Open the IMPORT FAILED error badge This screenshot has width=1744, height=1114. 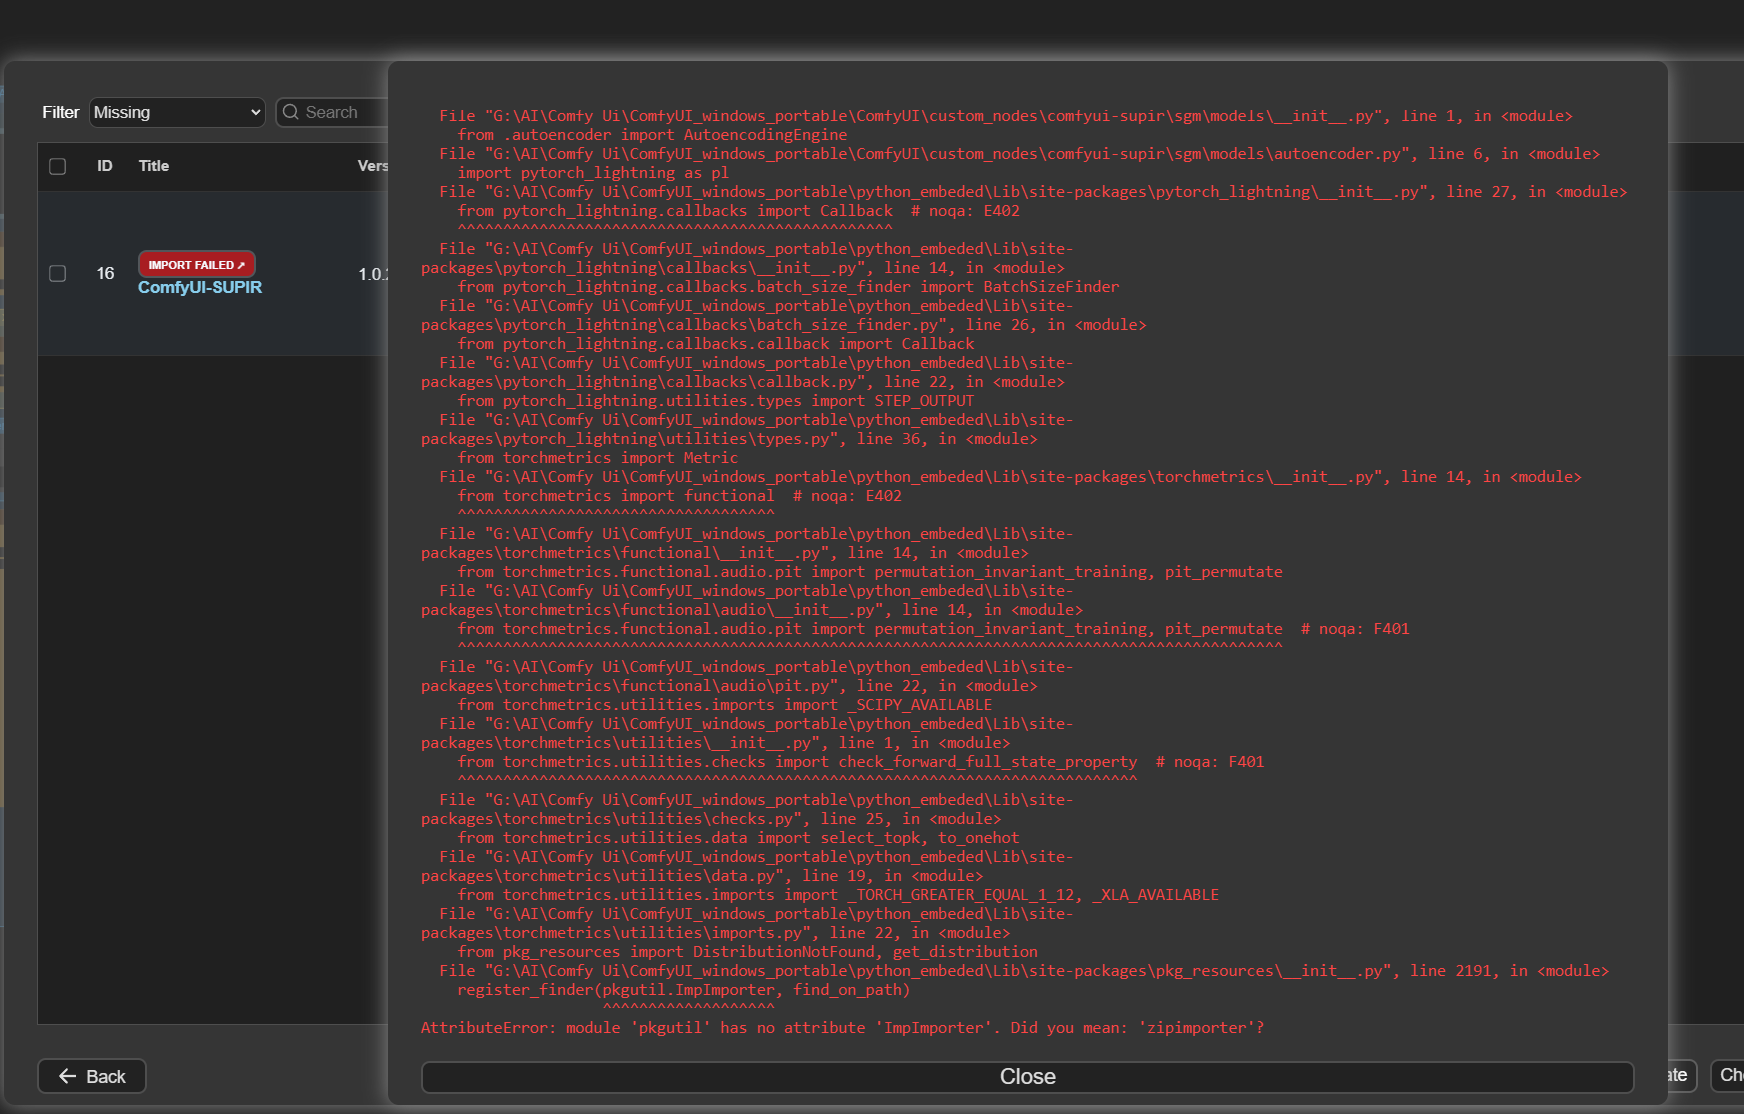pos(196,265)
